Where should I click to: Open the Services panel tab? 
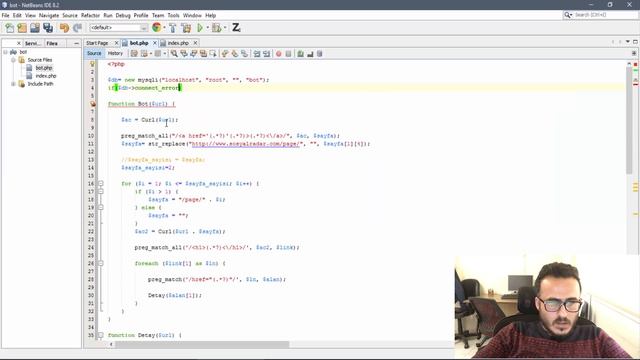tap(33, 43)
